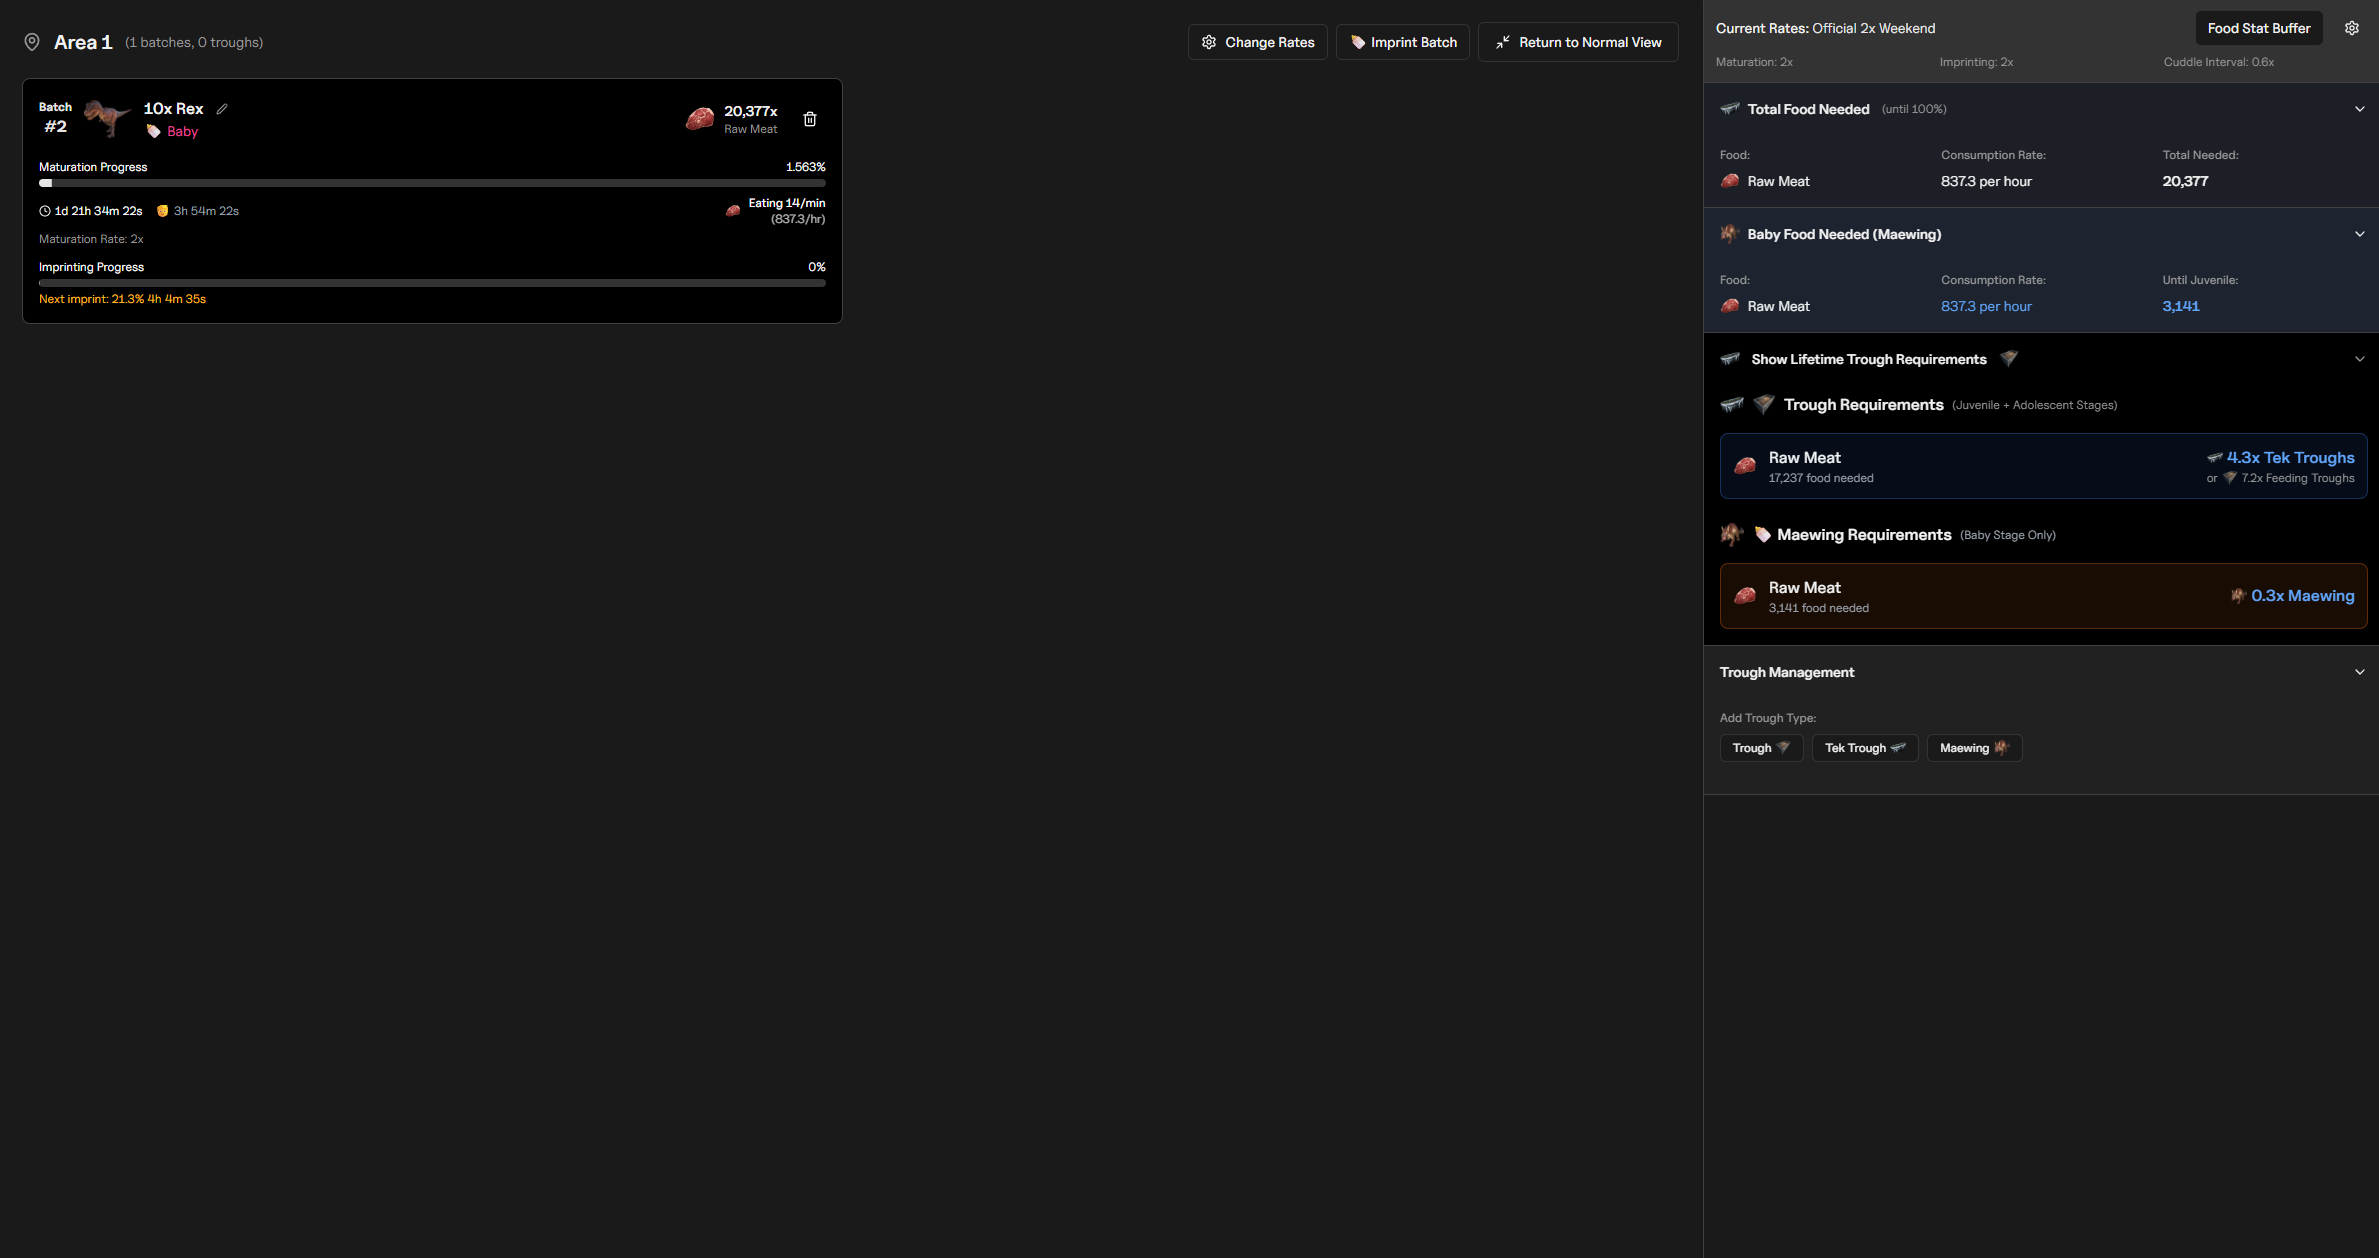Screen dimensions: 2379x1258
Task: Click the Maewing icon beside Baby Food Needed
Action: [x=1730, y=234]
